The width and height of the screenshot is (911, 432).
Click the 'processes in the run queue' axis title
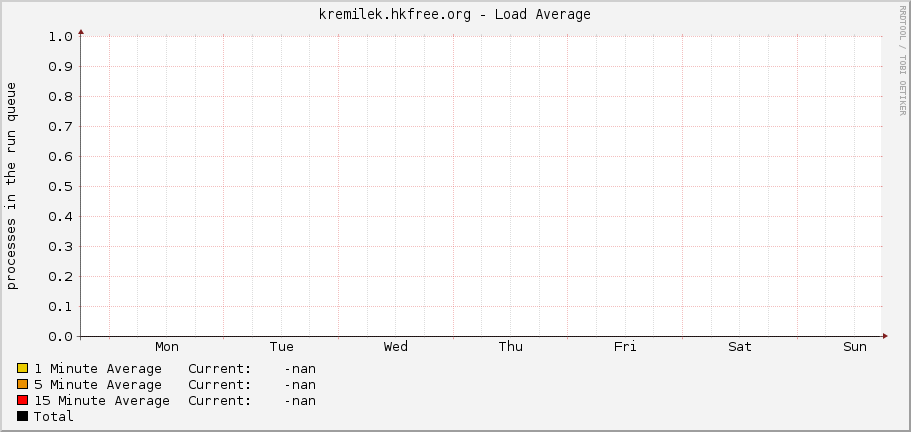coord(12,186)
